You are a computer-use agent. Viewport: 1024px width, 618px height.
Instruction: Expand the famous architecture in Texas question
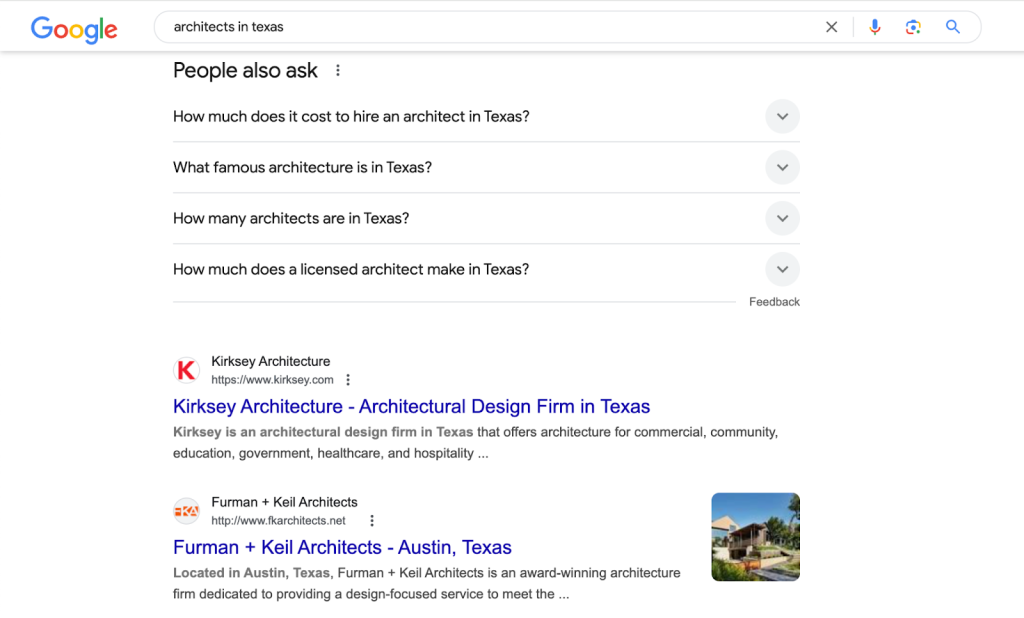(782, 168)
